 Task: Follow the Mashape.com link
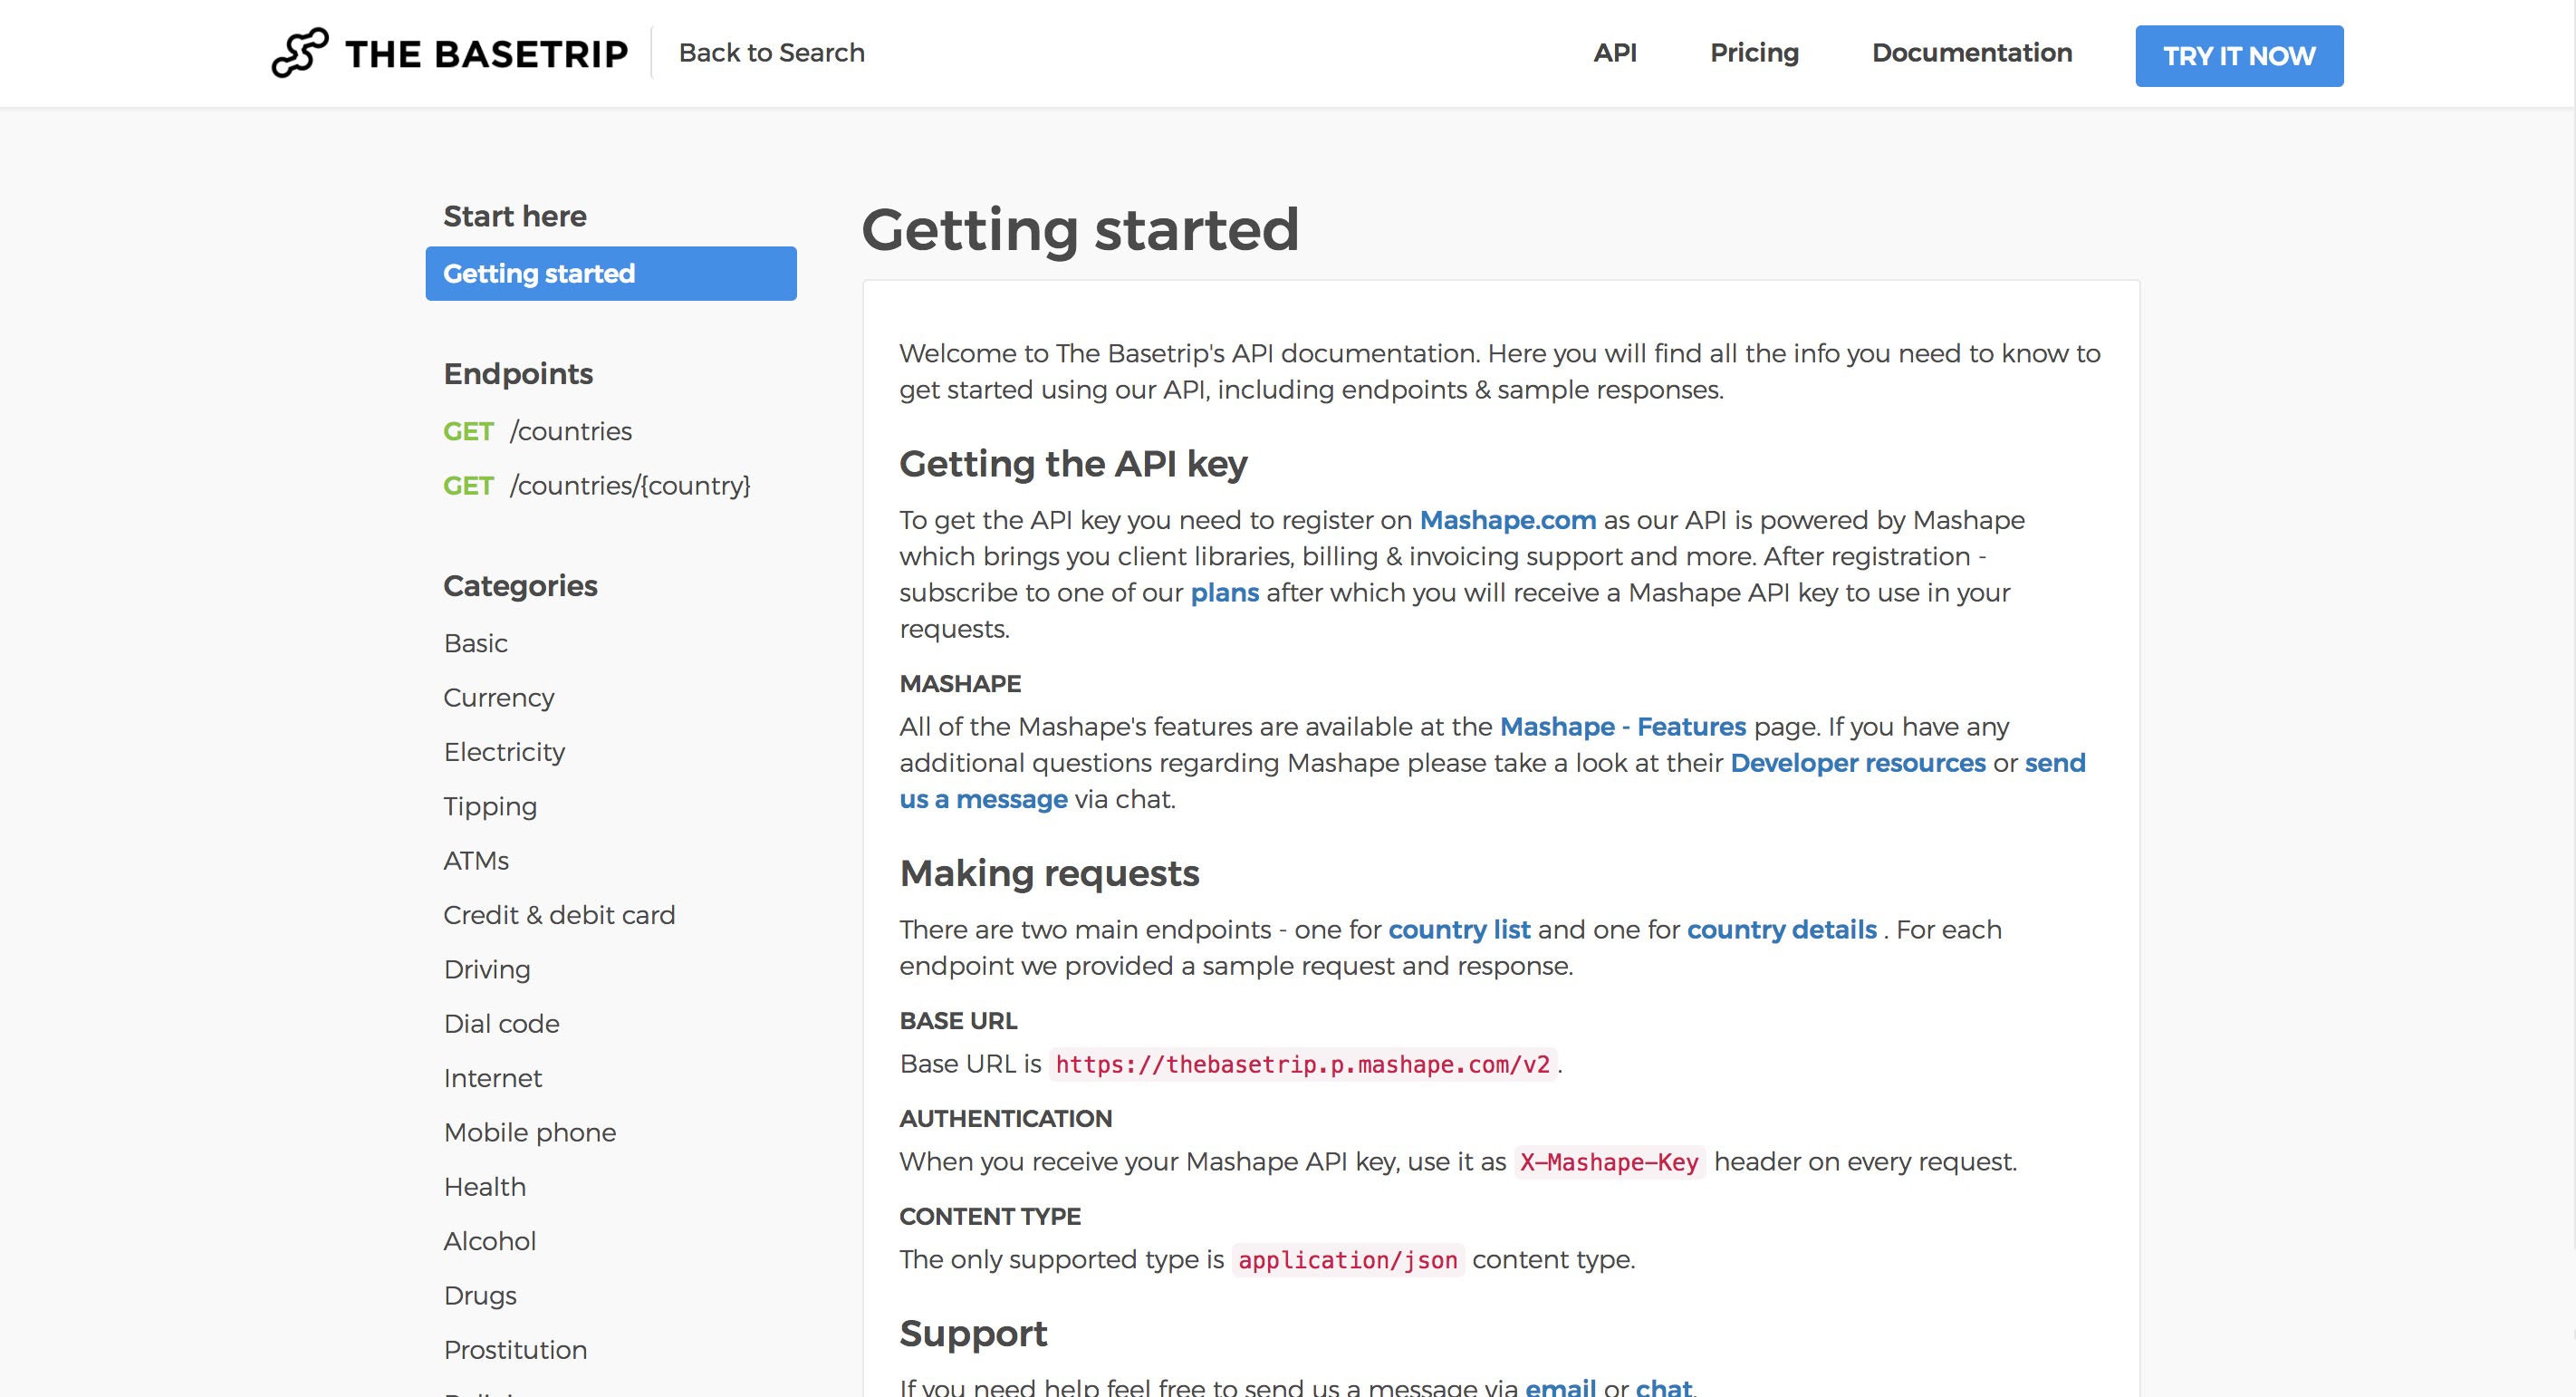click(1507, 520)
